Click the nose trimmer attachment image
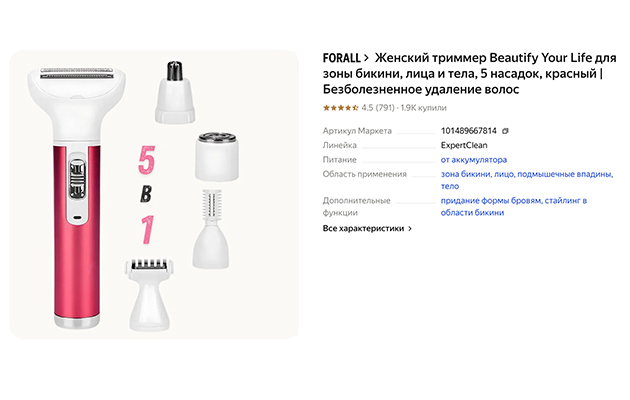The width and height of the screenshot is (630, 400). pyautogui.click(x=177, y=91)
